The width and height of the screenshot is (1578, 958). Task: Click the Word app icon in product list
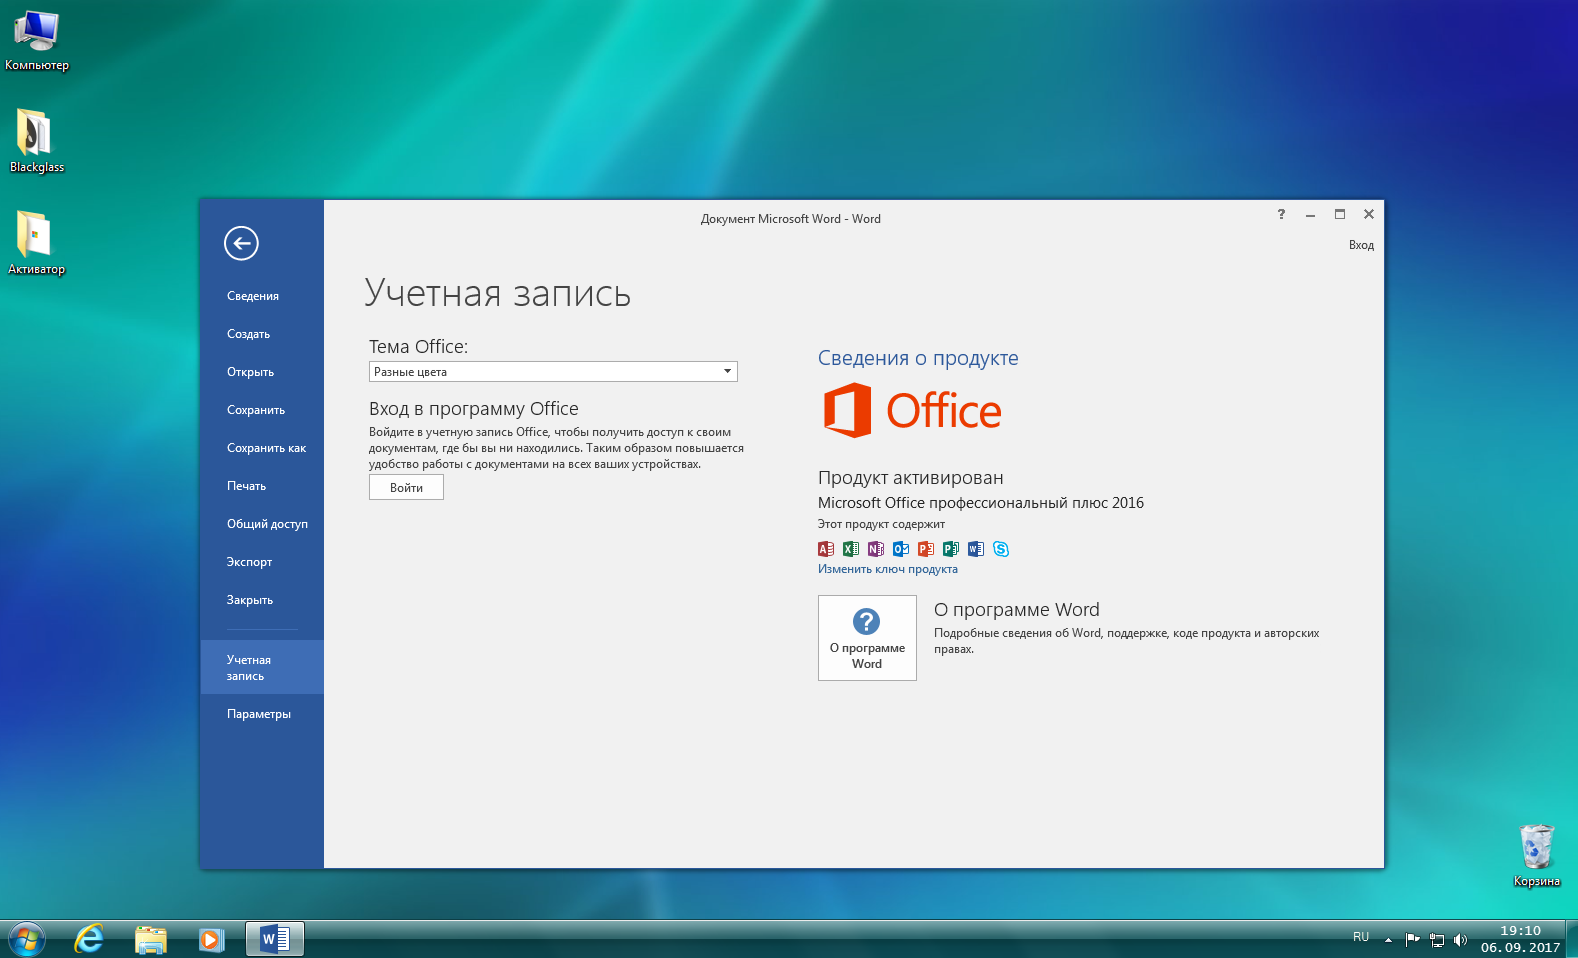coord(976,549)
